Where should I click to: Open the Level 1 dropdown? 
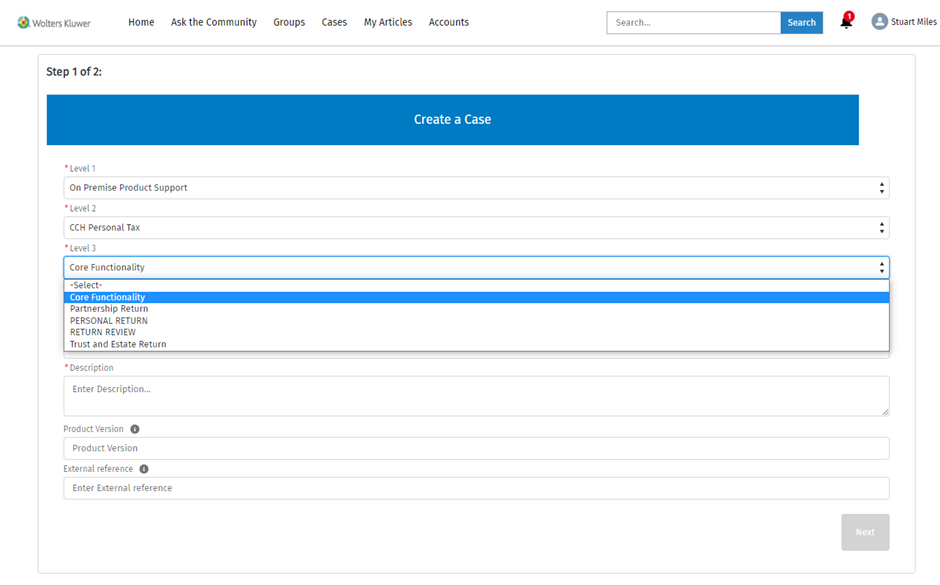point(477,188)
